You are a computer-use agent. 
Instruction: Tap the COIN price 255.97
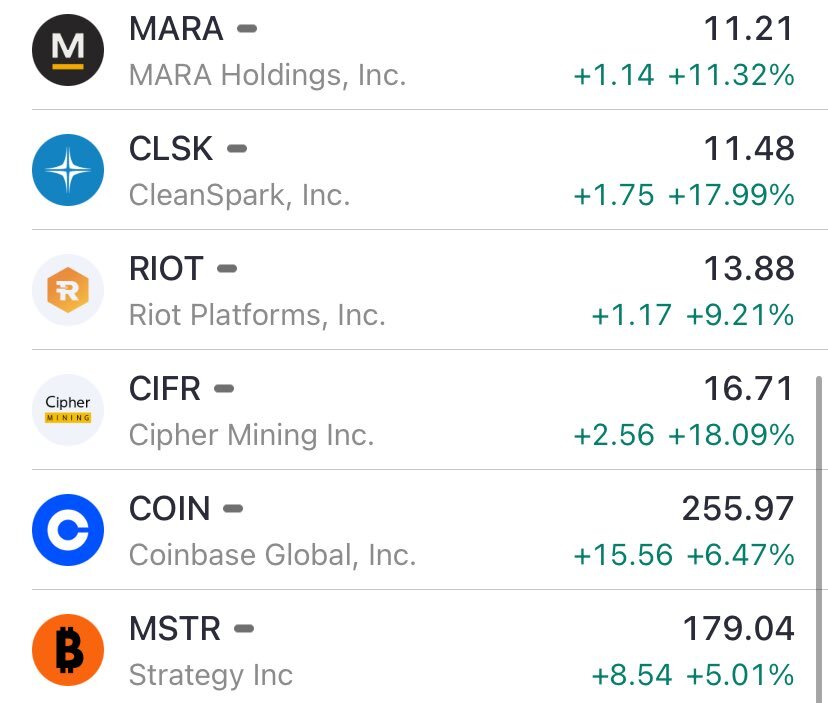(738, 509)
